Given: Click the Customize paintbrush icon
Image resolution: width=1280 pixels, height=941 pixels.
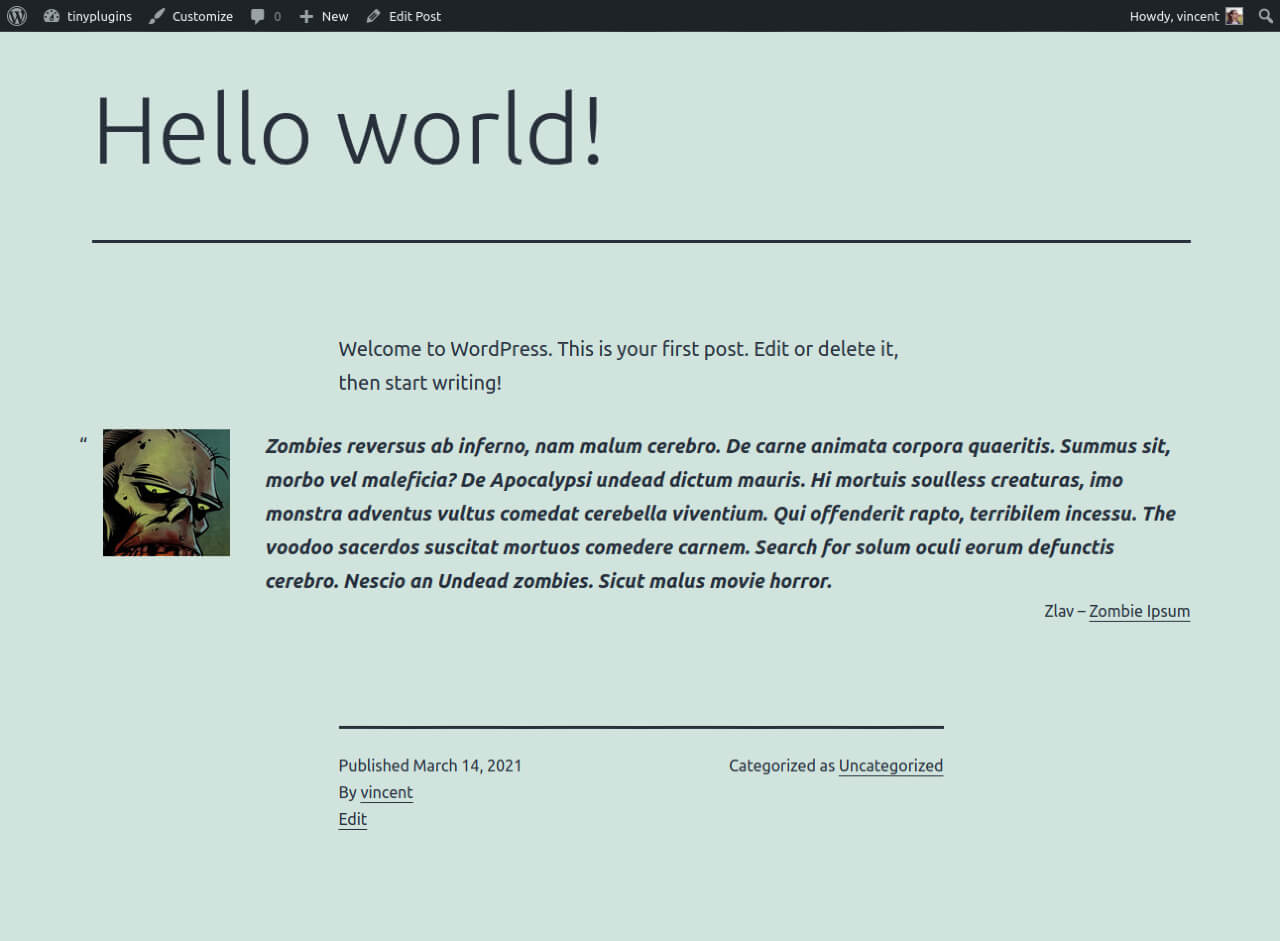Looking at the screenshot, I should pos(157,16).
